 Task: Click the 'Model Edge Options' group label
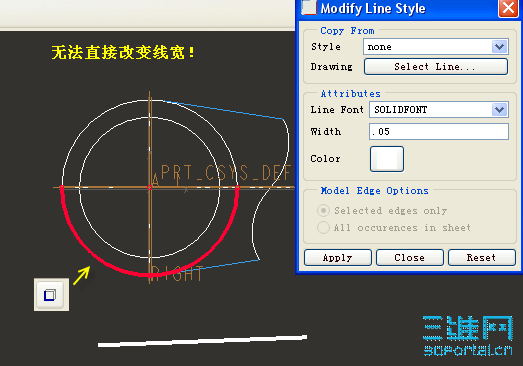coord(374,191)
